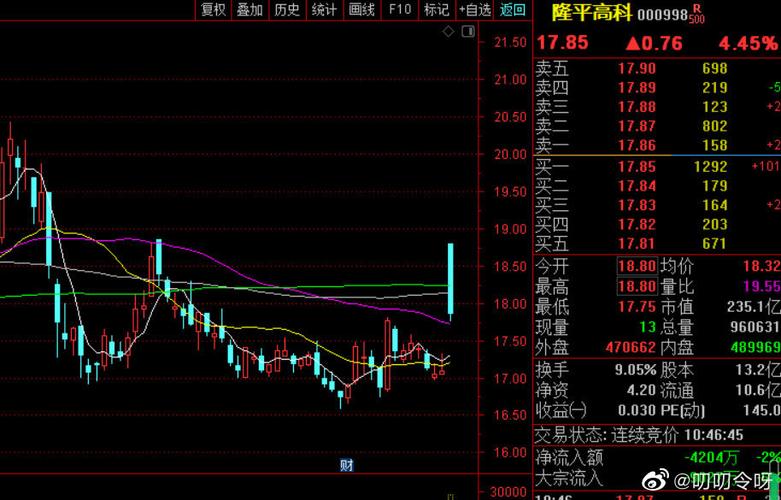Image resolution: width=781 pixels, height=500 pixels.
Task: Select the 标记 mark button
Action: [x=436, y=9]
